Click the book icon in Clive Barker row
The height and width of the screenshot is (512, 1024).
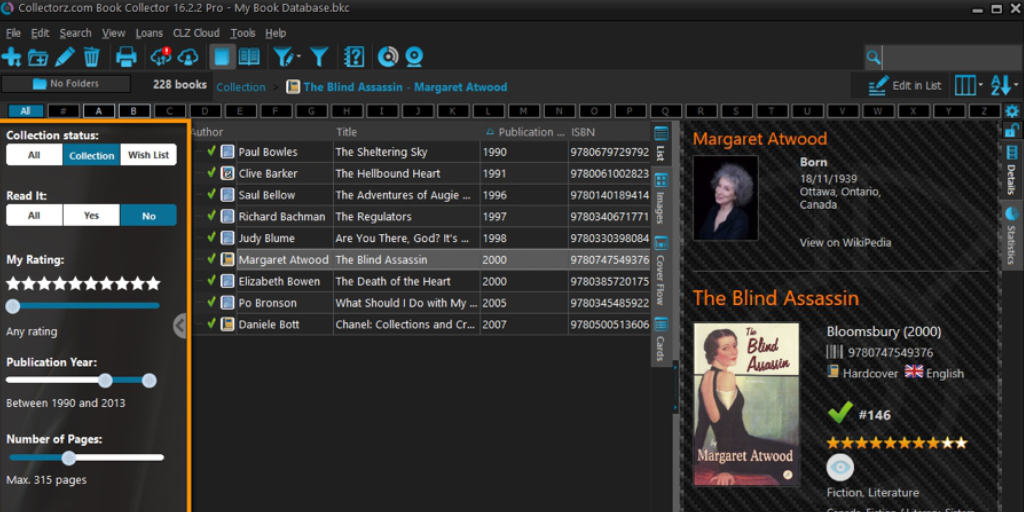[x=227, y=173]
